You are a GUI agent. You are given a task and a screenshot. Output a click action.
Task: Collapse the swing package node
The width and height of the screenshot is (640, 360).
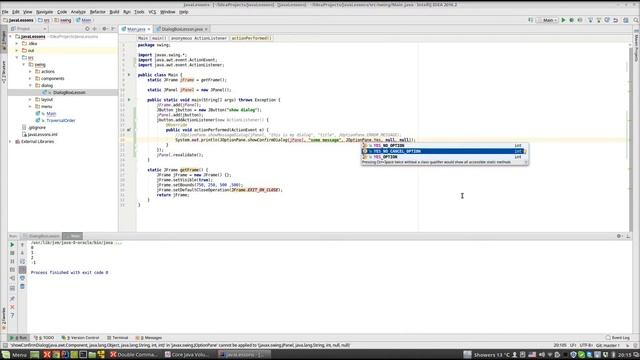coord(24,64)
